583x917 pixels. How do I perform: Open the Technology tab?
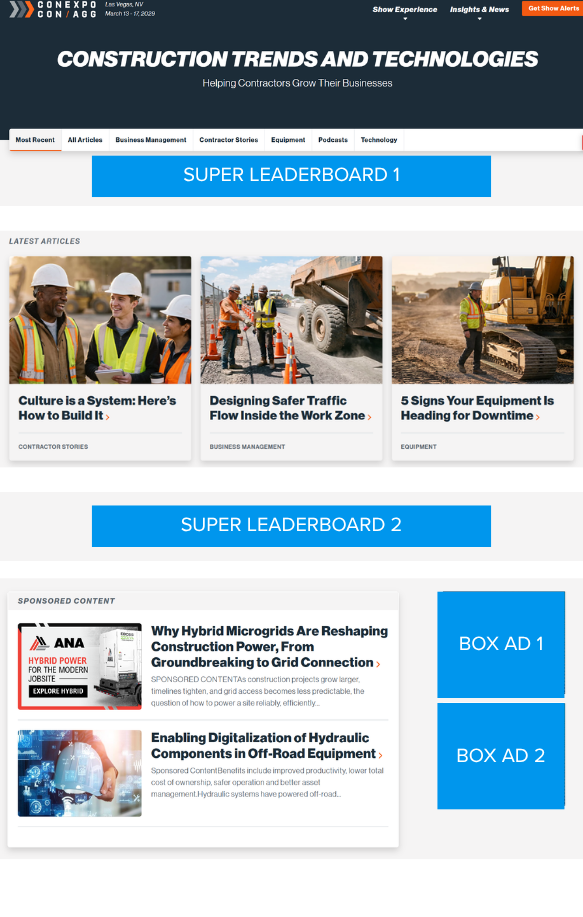(x=379, y=140)
